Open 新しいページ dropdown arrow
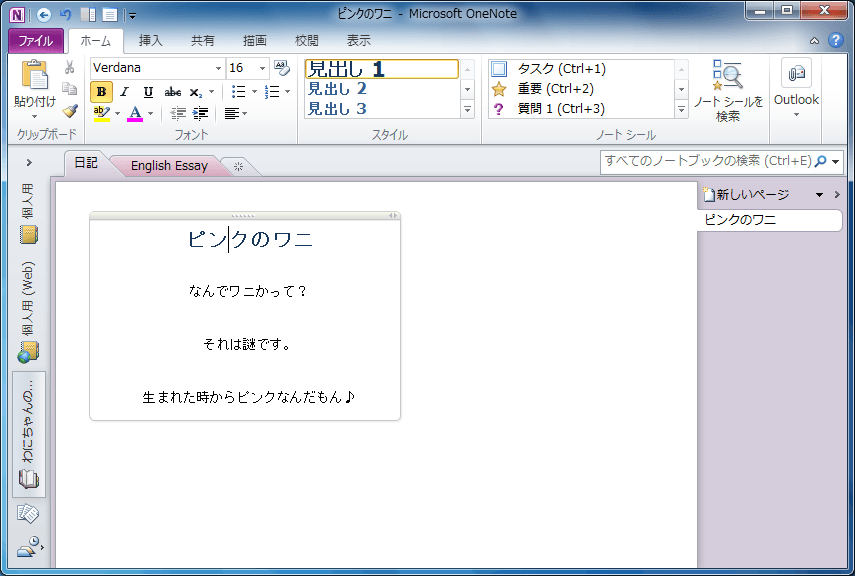This screenshot has width=855, height=576. (819, 195)
